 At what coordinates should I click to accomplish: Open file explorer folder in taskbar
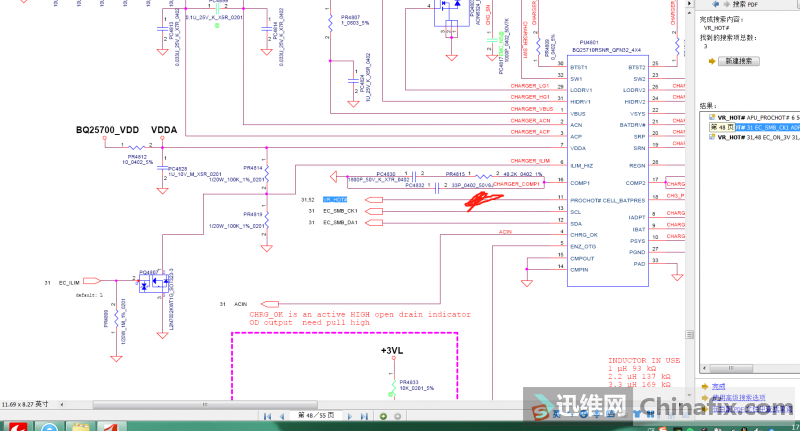click(x=80, y=426)
